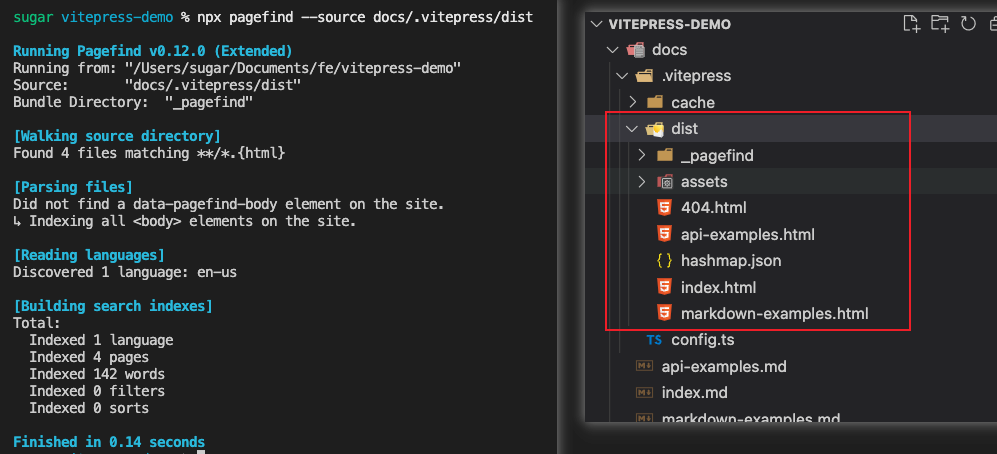
Task: Click the New Folder icon in explorer header
Action: coord(940,24)
